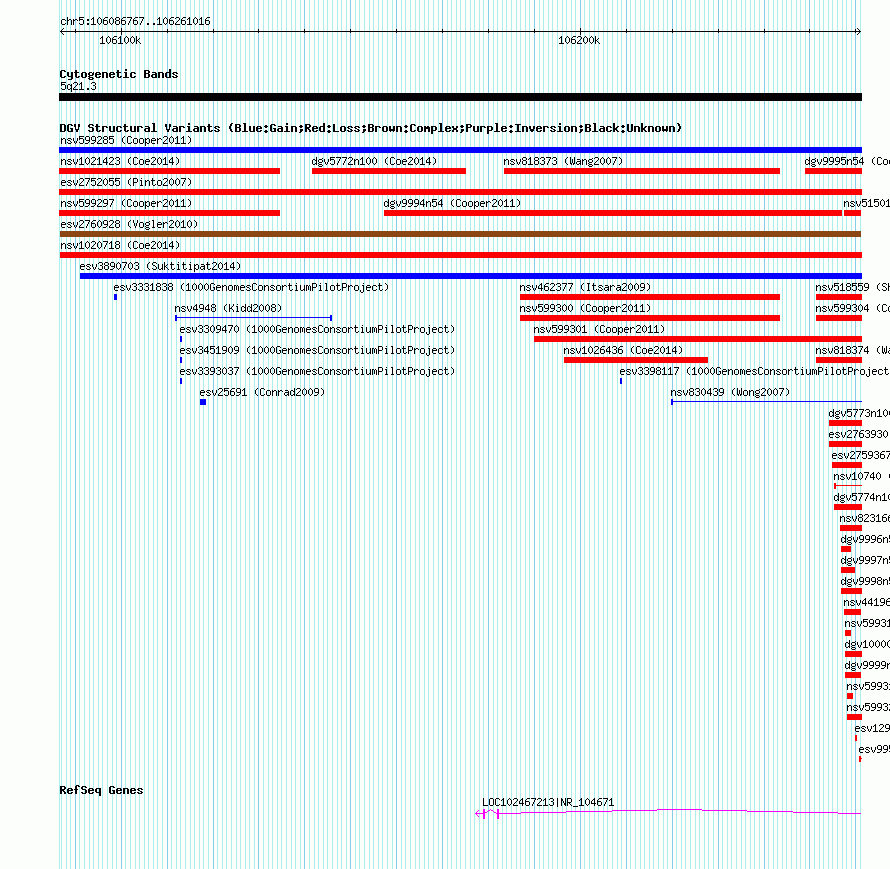Screen dimensions: 890x869
Task: Click the nsv10740 variant label
Action: point(861,476)
